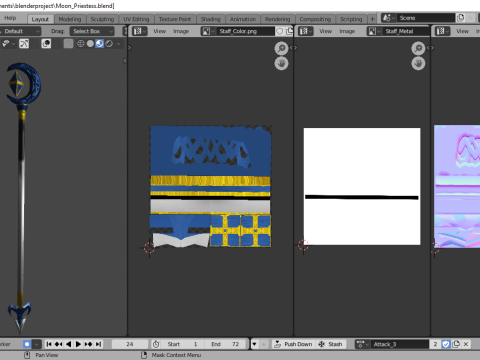Open the Animation workspace tab
The image size is (480, 360).
coord(243,19)
